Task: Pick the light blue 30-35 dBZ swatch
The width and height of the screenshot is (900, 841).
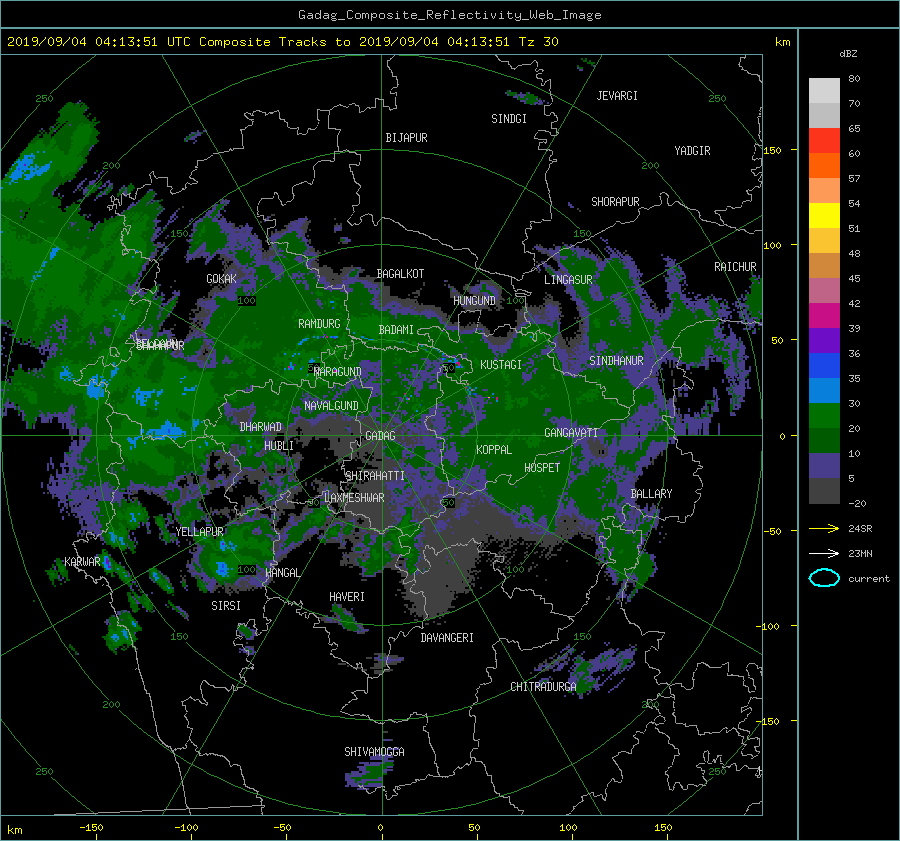Action: tap(824, 390)
